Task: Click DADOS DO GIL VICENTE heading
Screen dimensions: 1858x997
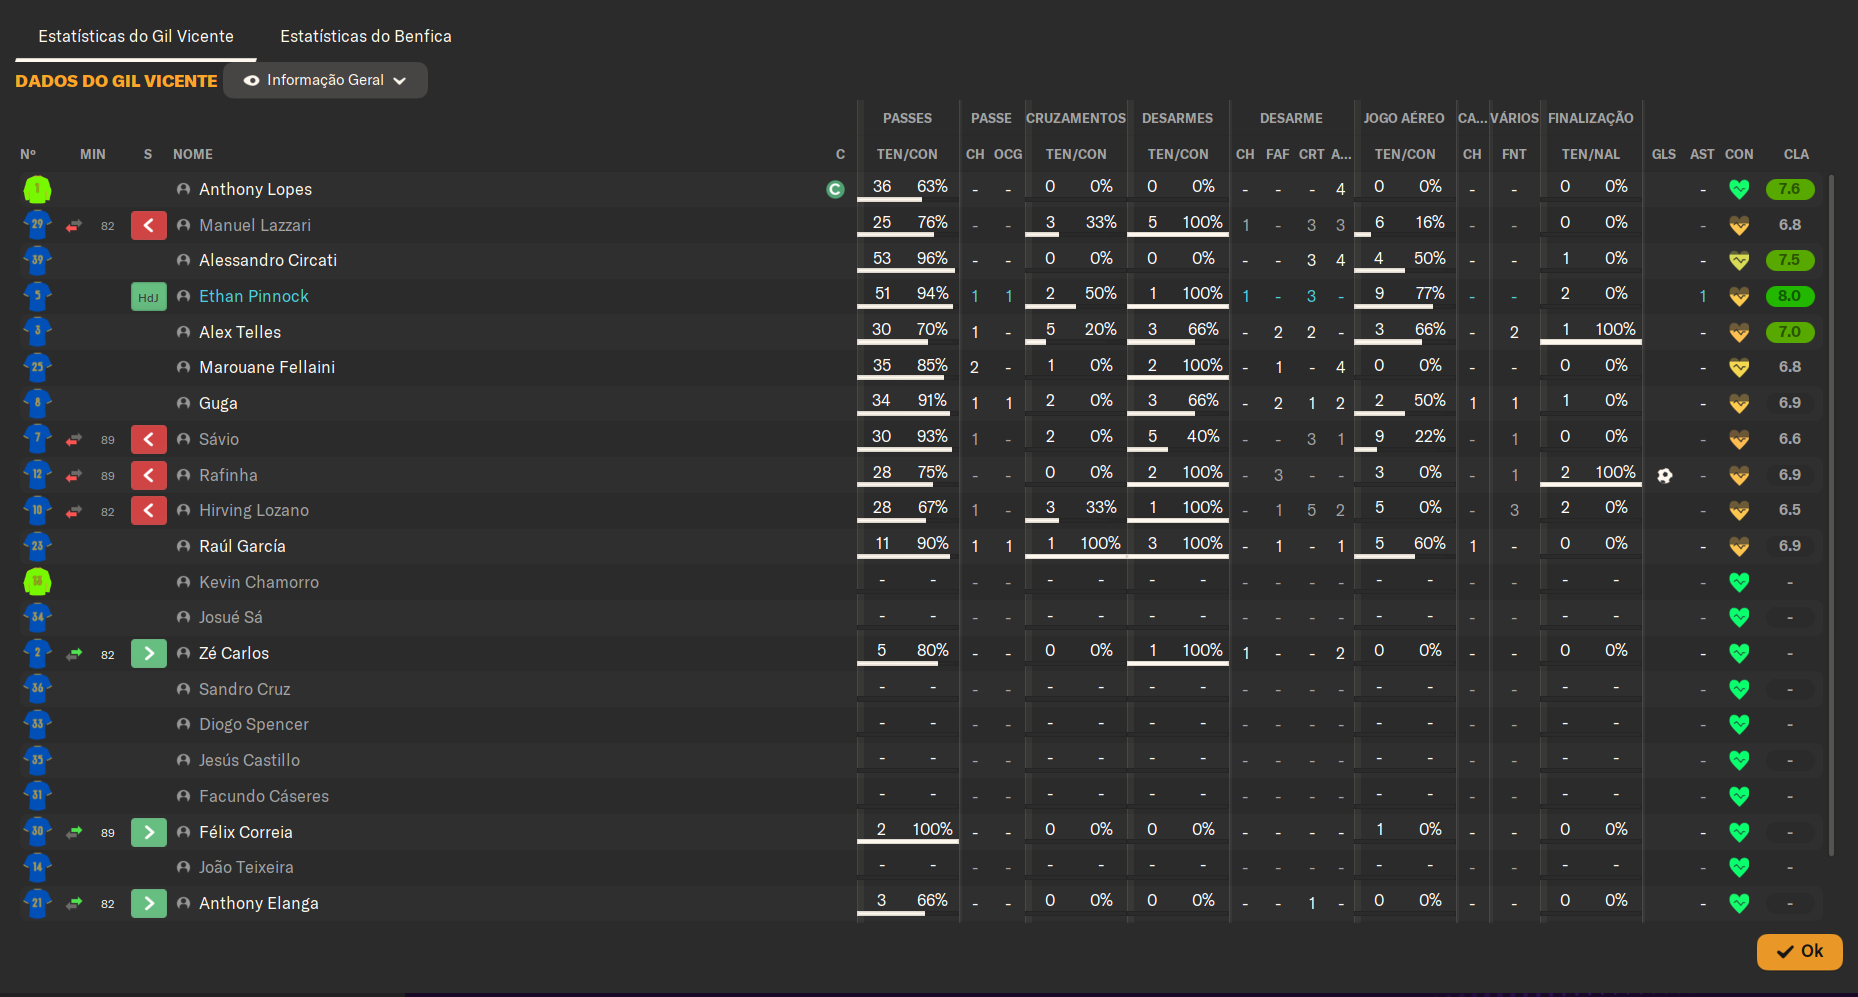Action: pyautogui.click(x=116, y=81)
